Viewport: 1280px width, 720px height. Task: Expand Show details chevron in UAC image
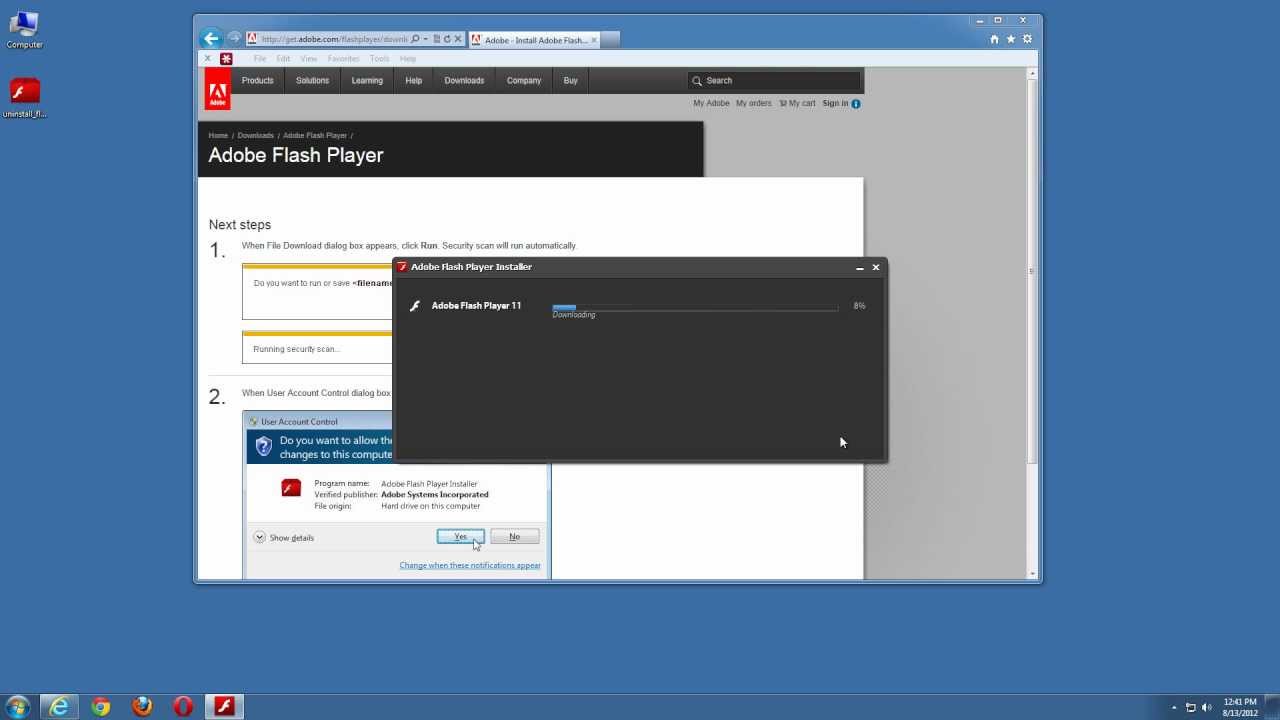tap(260, 537)
